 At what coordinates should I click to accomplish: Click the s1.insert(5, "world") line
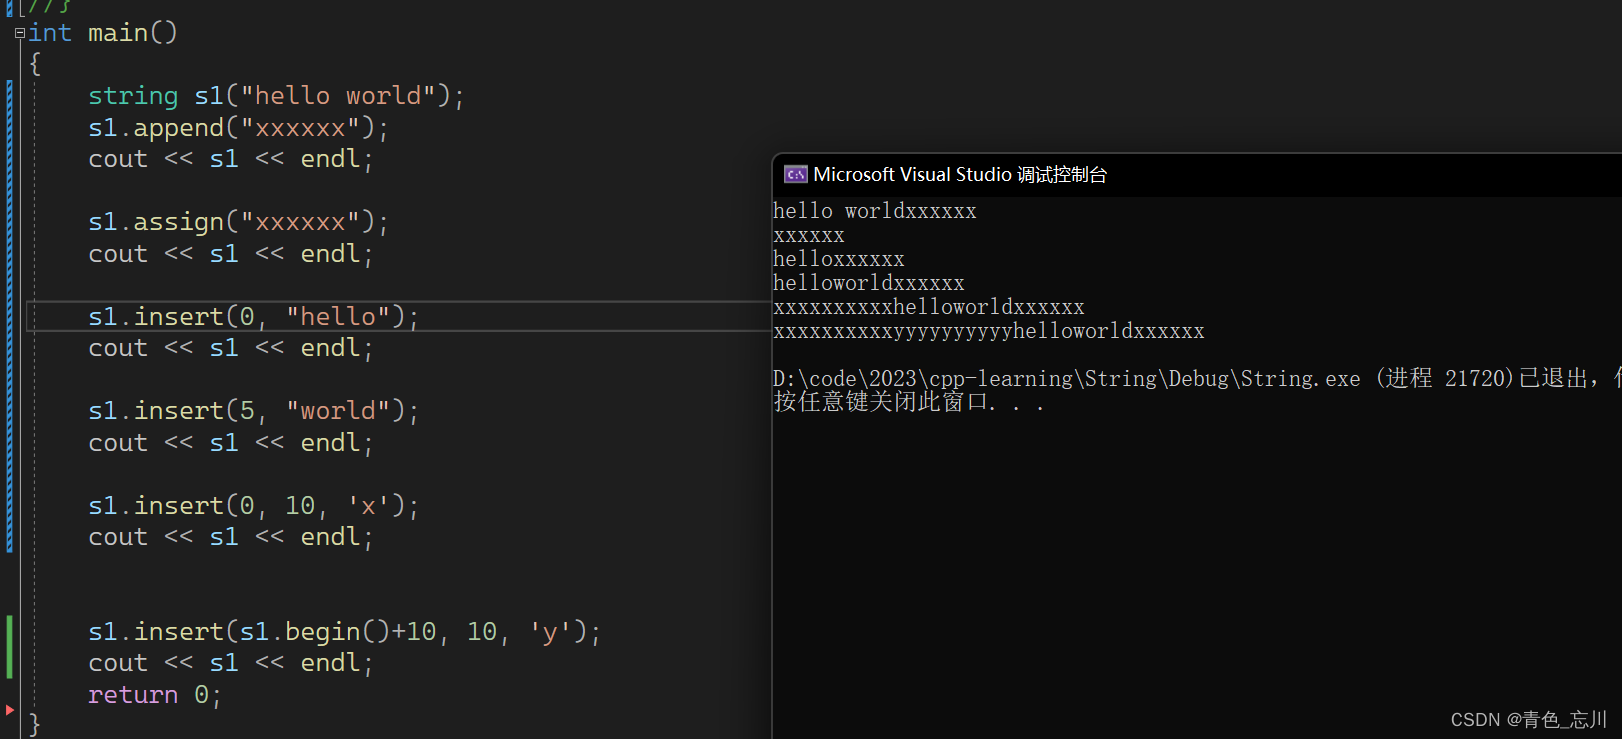253,411
